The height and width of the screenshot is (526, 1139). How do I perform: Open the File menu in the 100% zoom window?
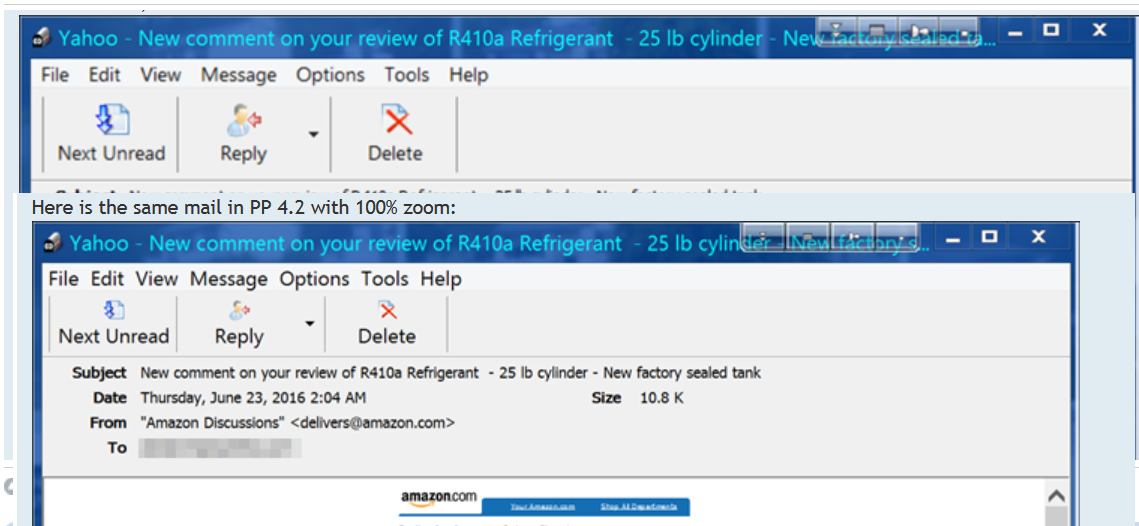click(63, 279)
